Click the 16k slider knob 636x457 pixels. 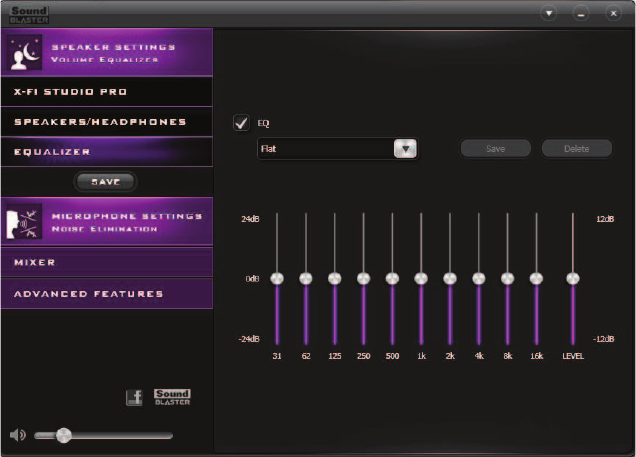coord(536,279)
